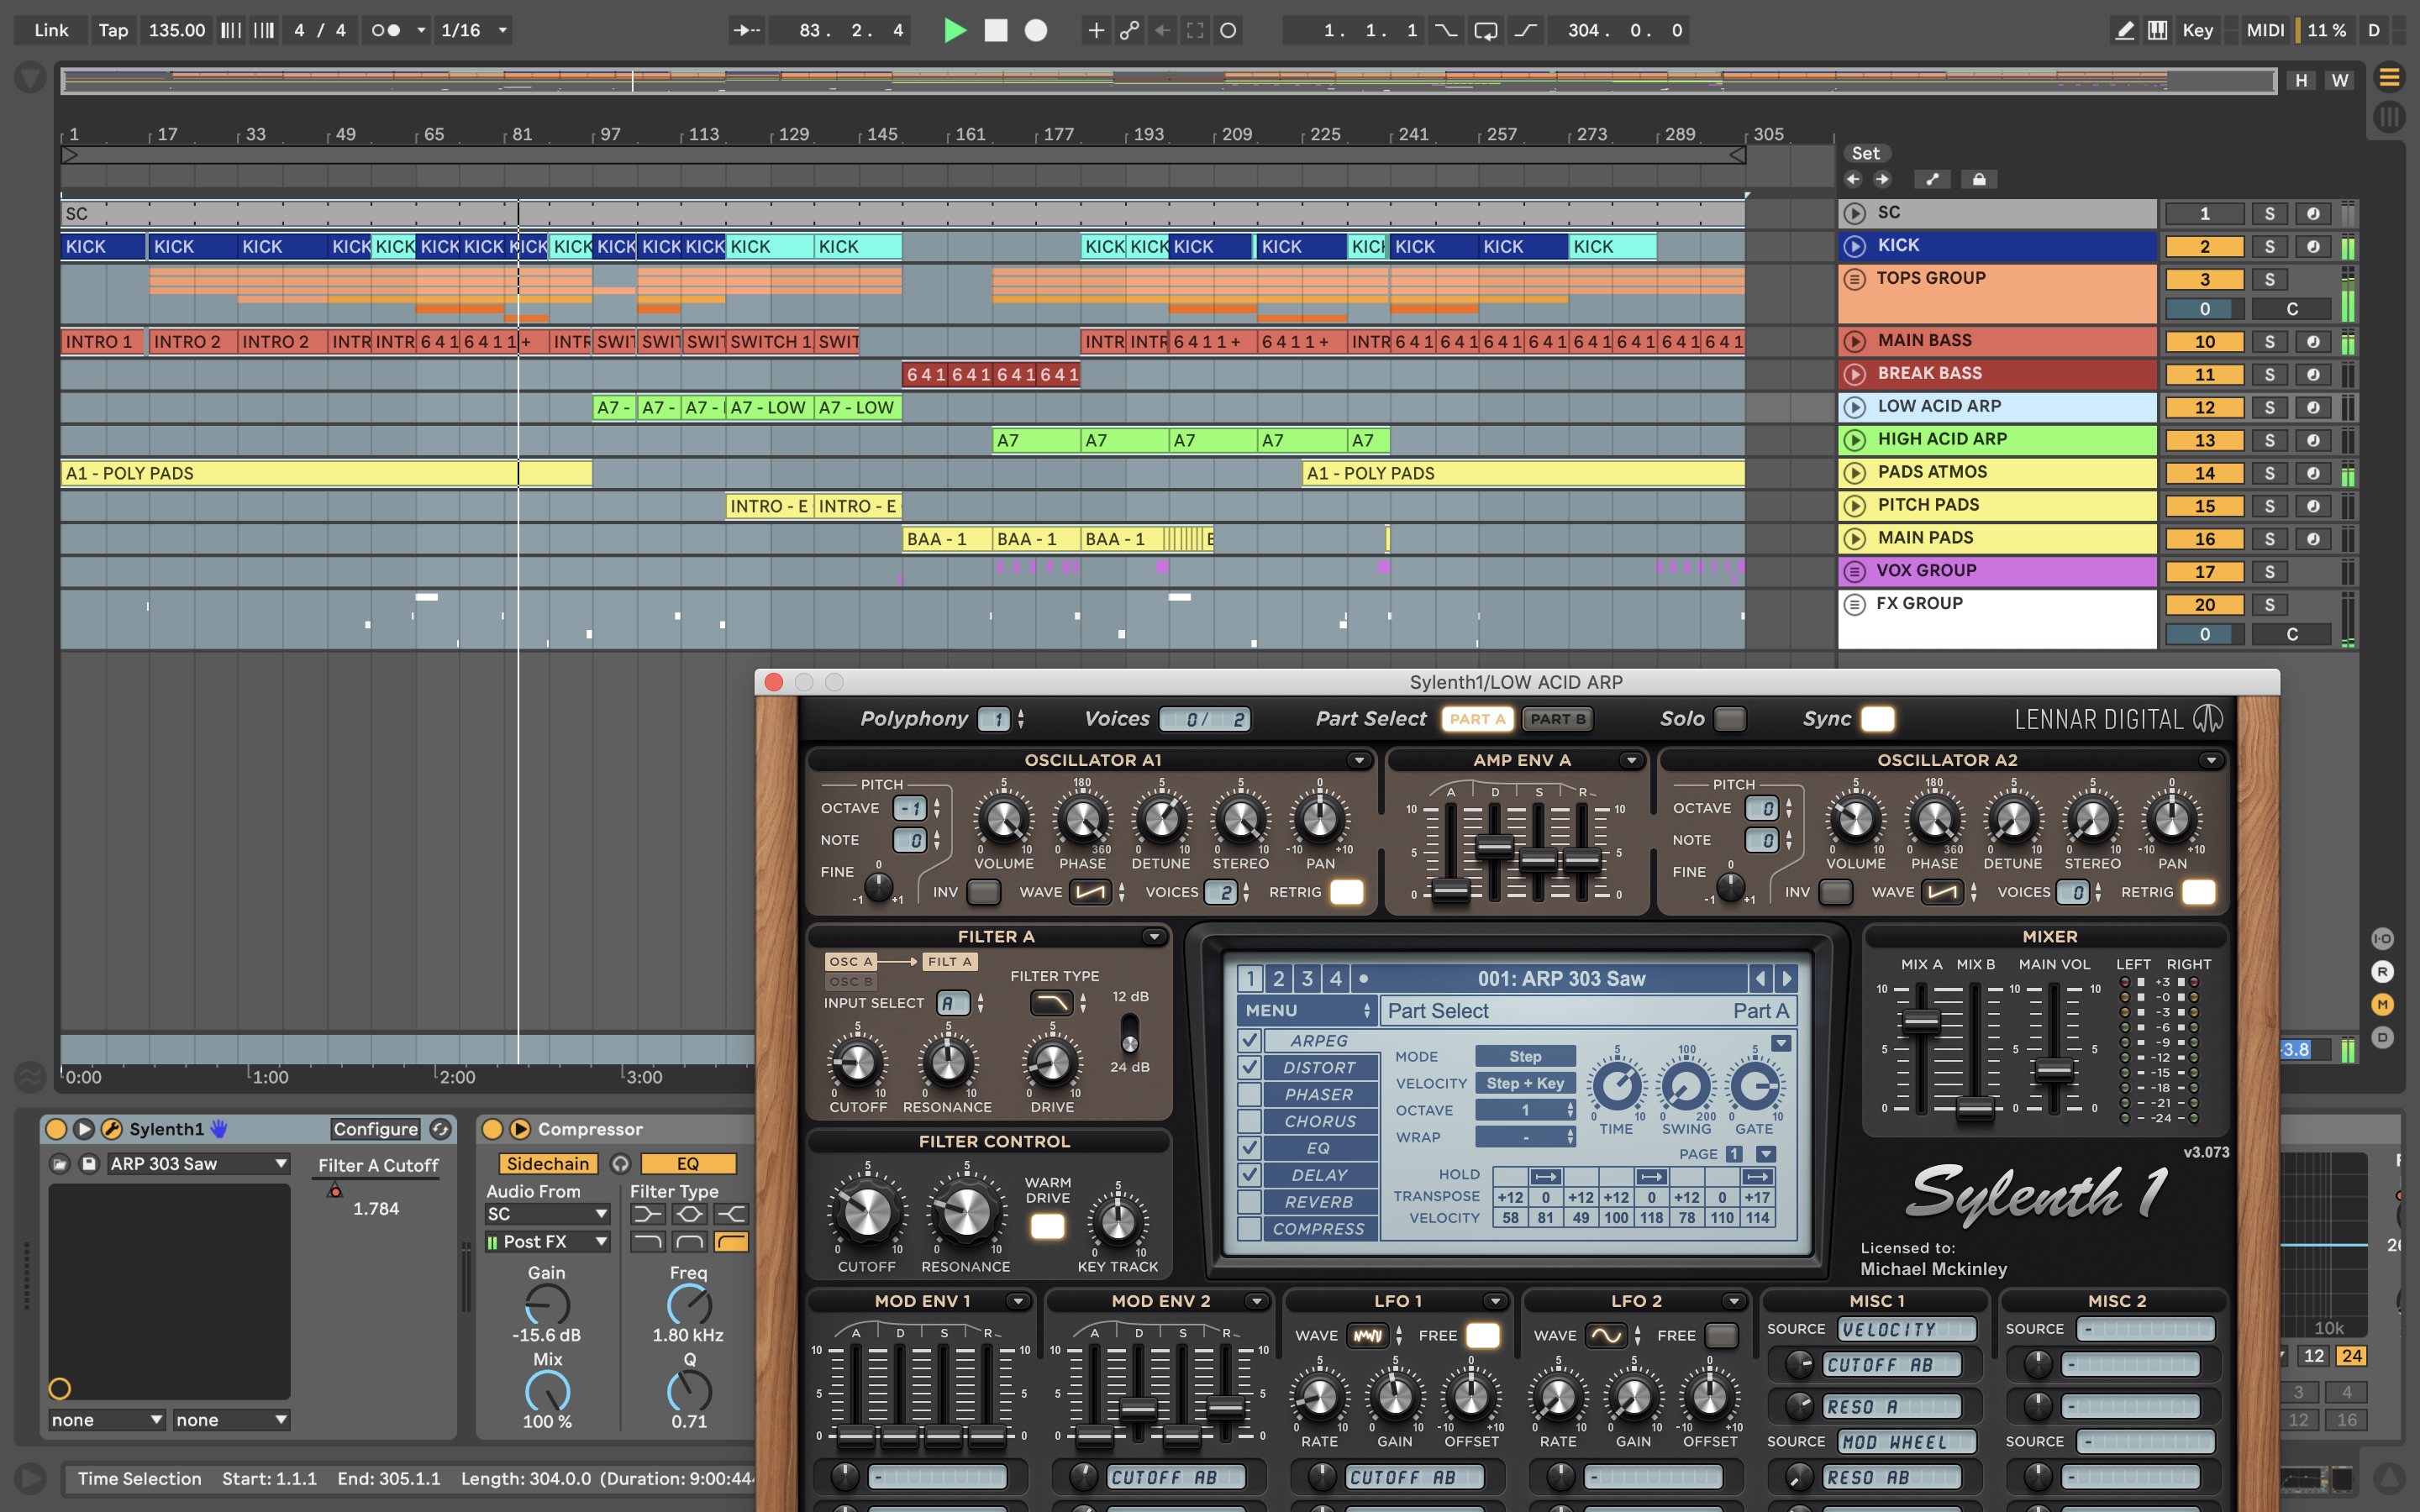Click the Stop transport button
This screenshot has width=2420, height=1512.
coord(996,30)
